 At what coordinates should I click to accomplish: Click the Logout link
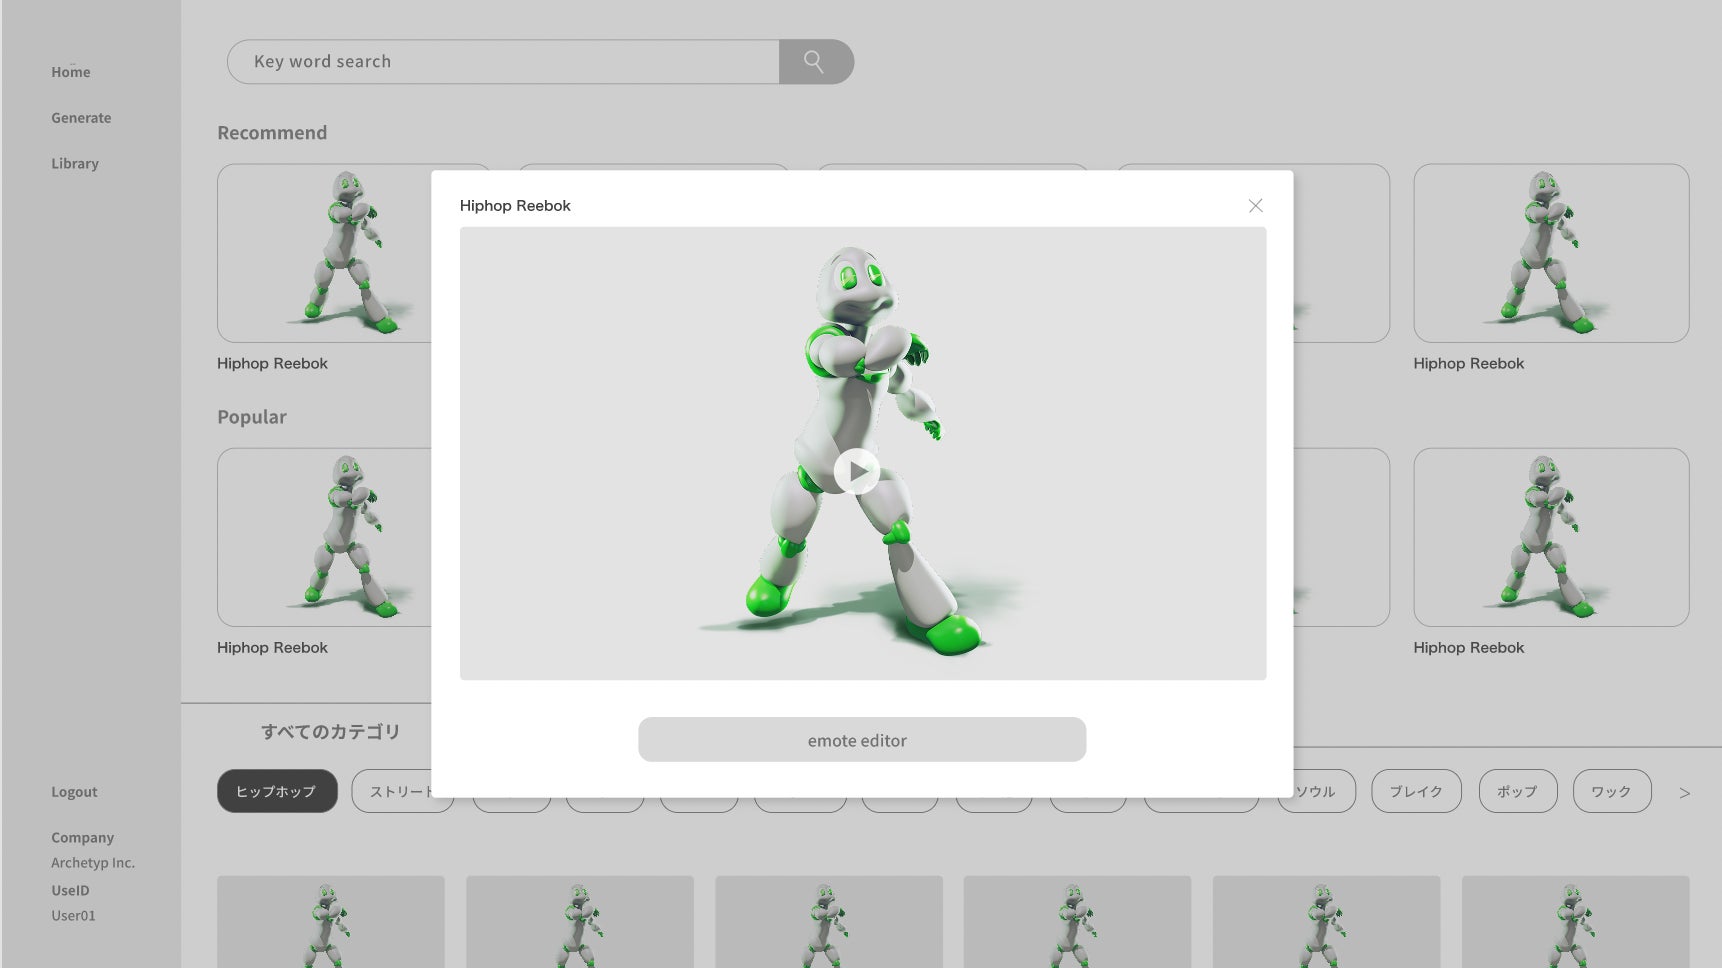point(74,792)
